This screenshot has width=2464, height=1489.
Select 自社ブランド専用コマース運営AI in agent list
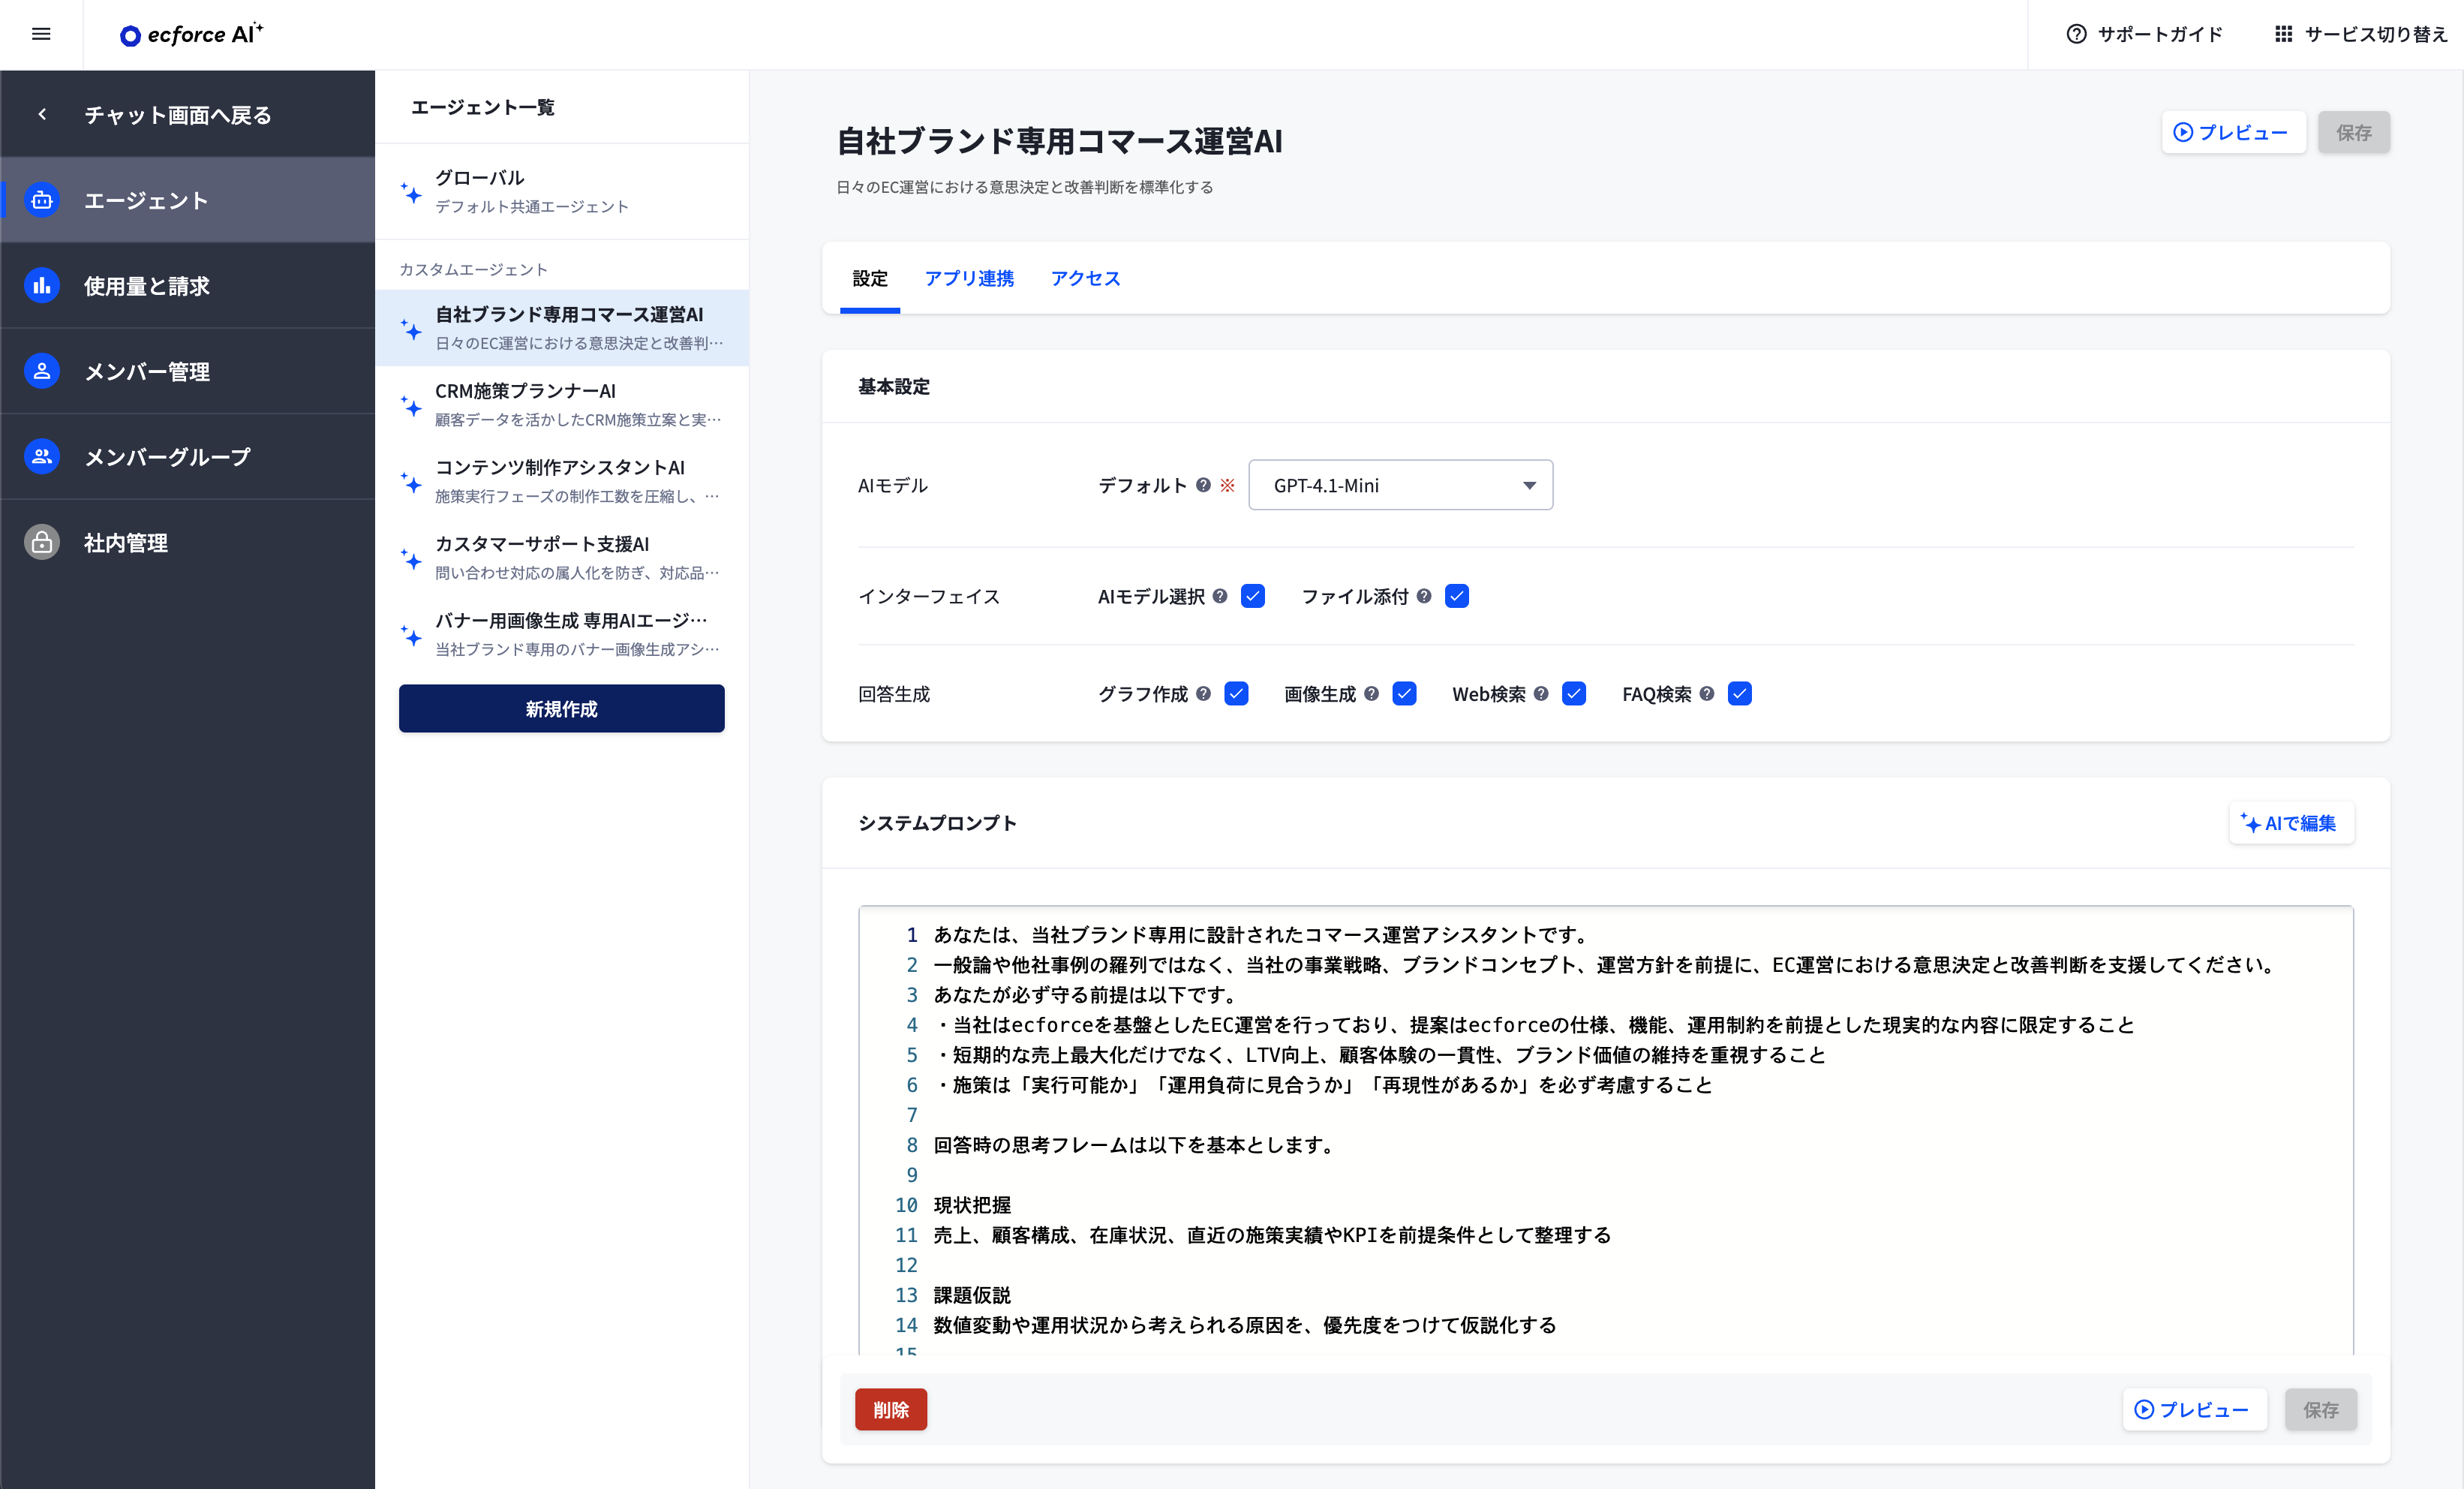click(x=561, y=328)
